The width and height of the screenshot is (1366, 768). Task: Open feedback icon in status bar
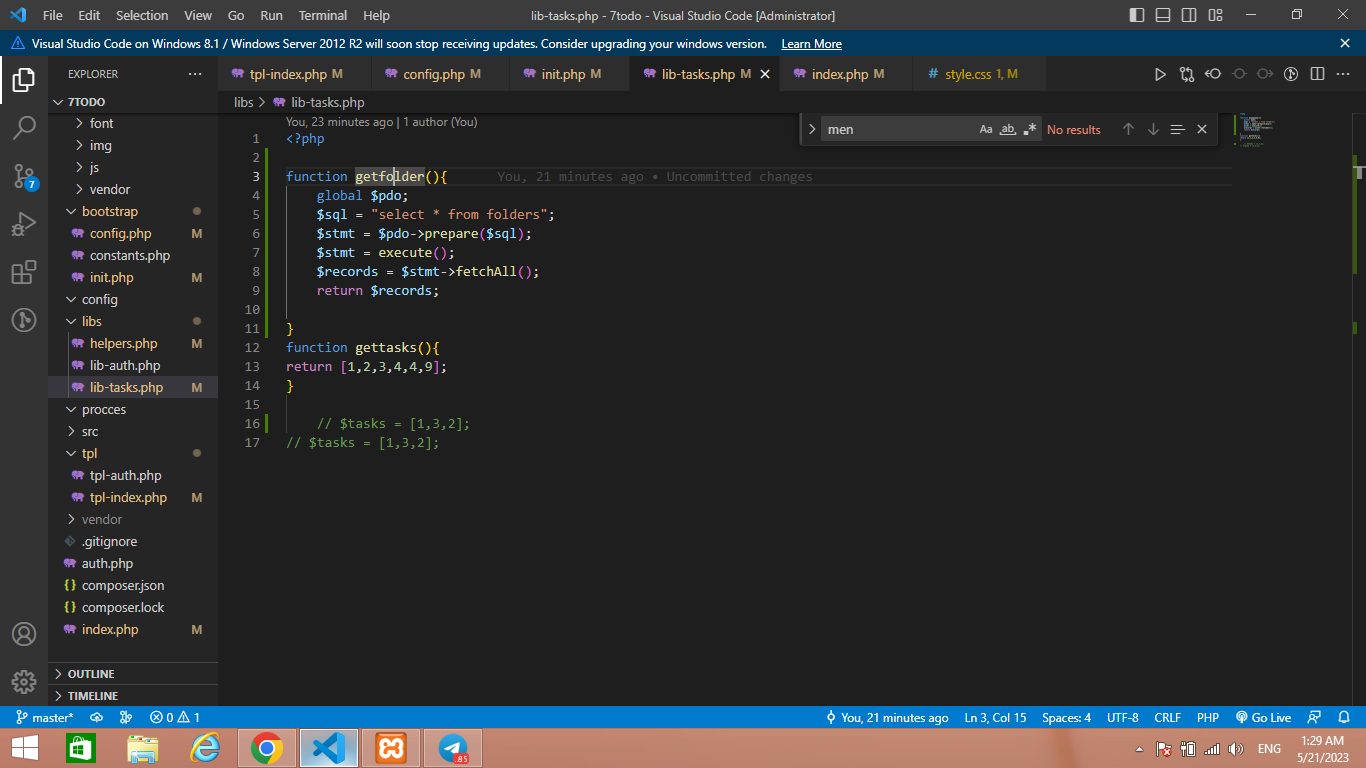[1315, 718]
